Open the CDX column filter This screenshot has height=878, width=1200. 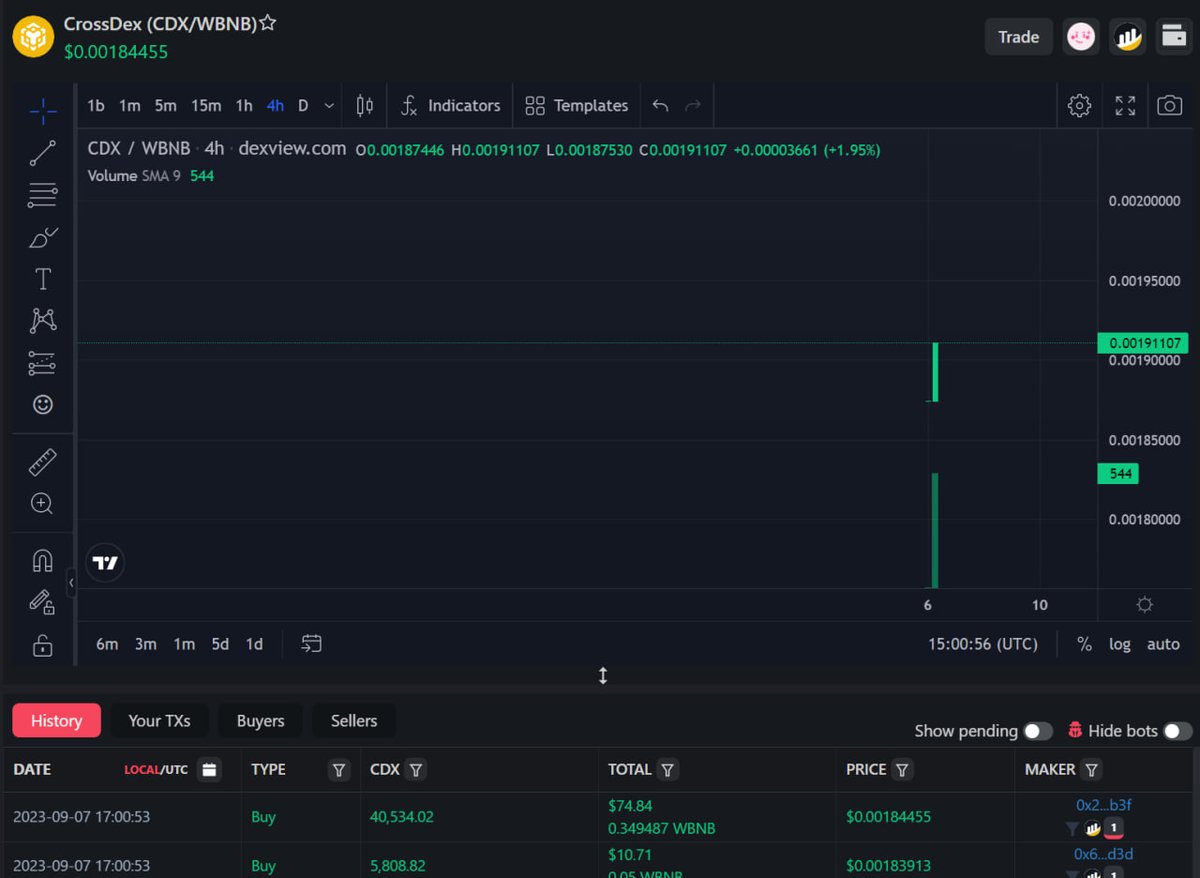[415, 769]
